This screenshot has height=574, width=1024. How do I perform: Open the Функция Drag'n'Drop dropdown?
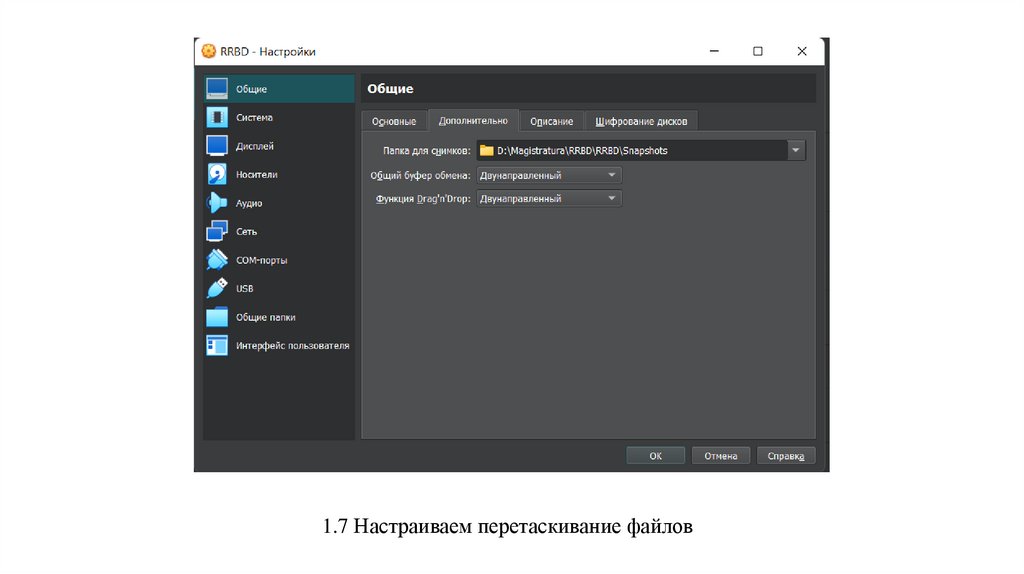(x=549, y=199)
